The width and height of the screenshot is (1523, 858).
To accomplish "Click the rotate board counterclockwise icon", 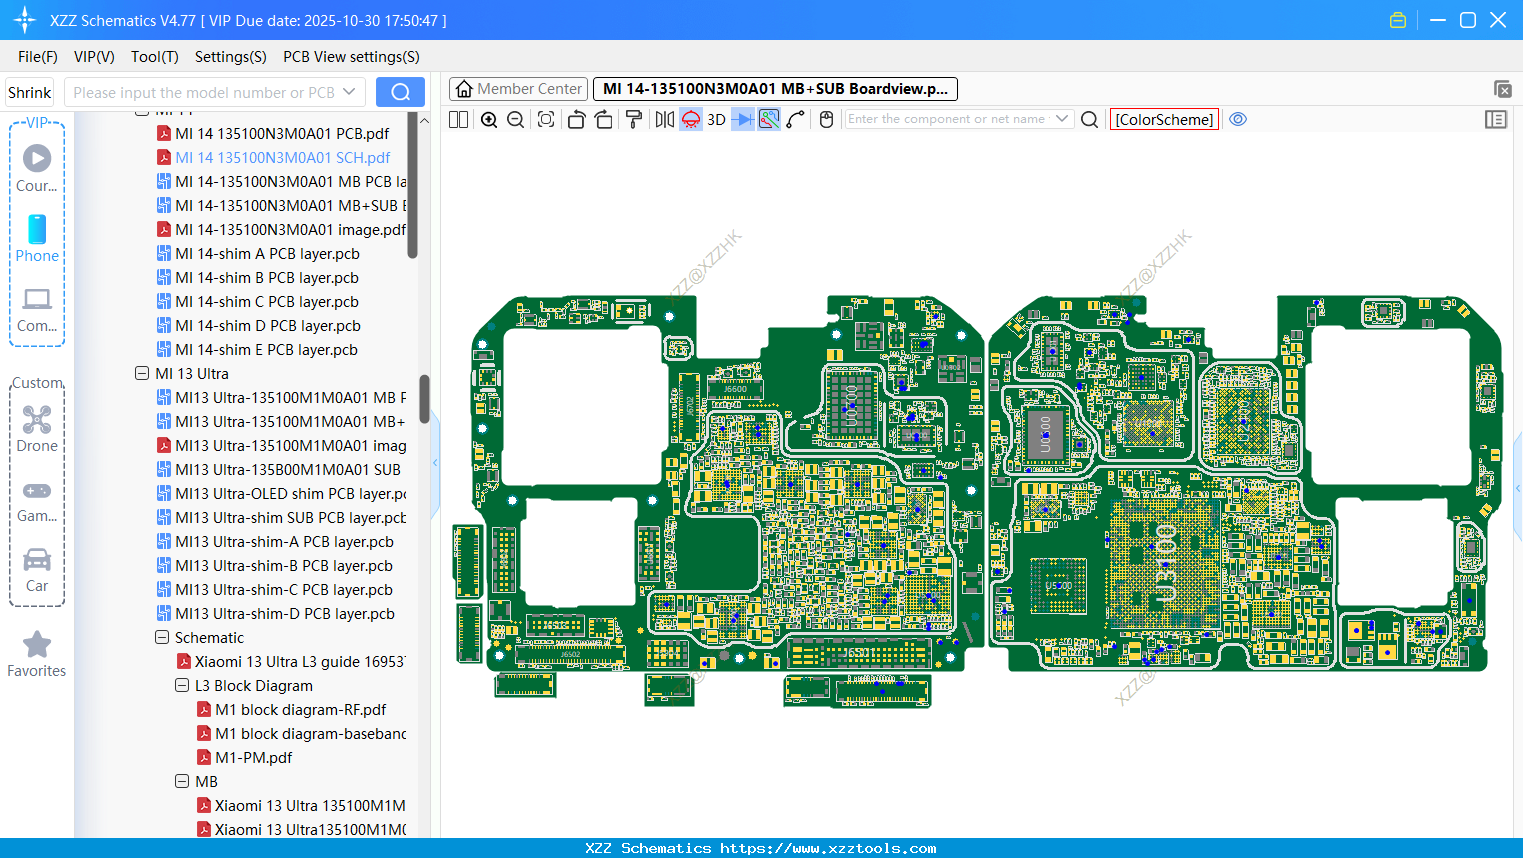I will (x=576, y=119).
